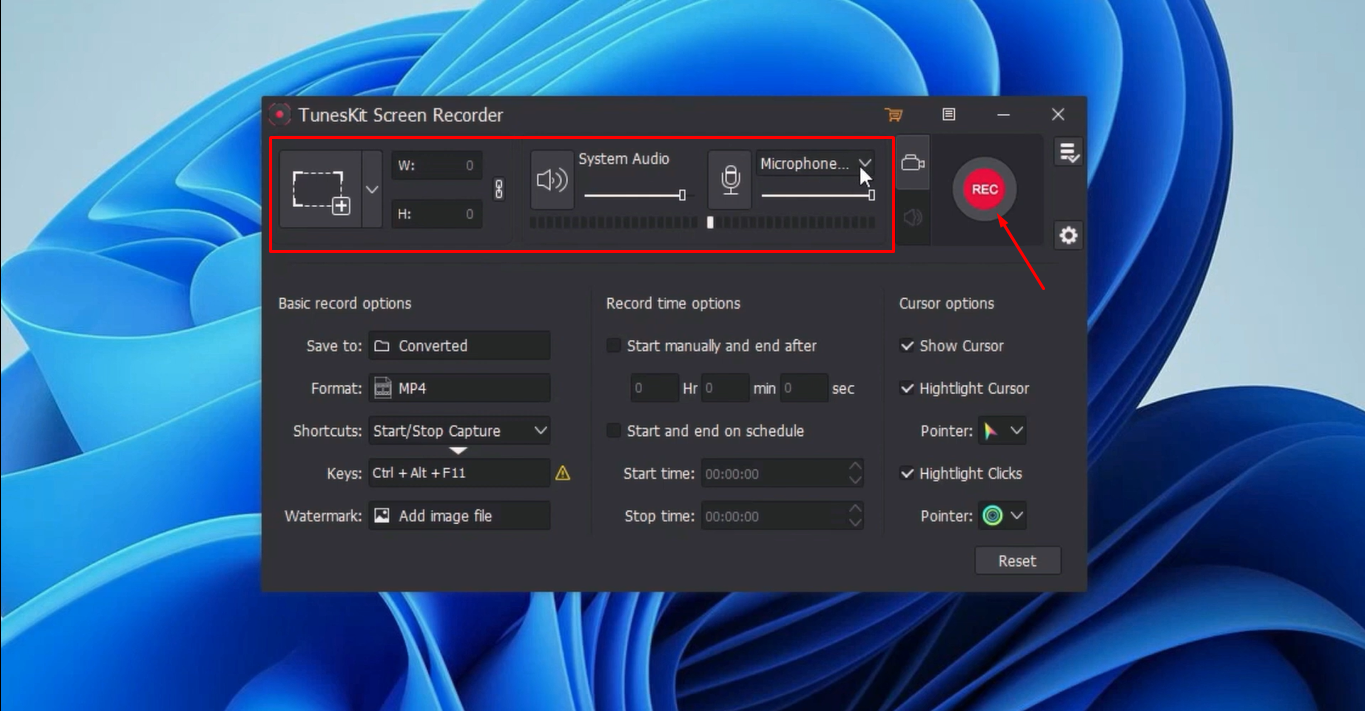Click the Reset button
1365x711 pixels.
coord(1017,560)
